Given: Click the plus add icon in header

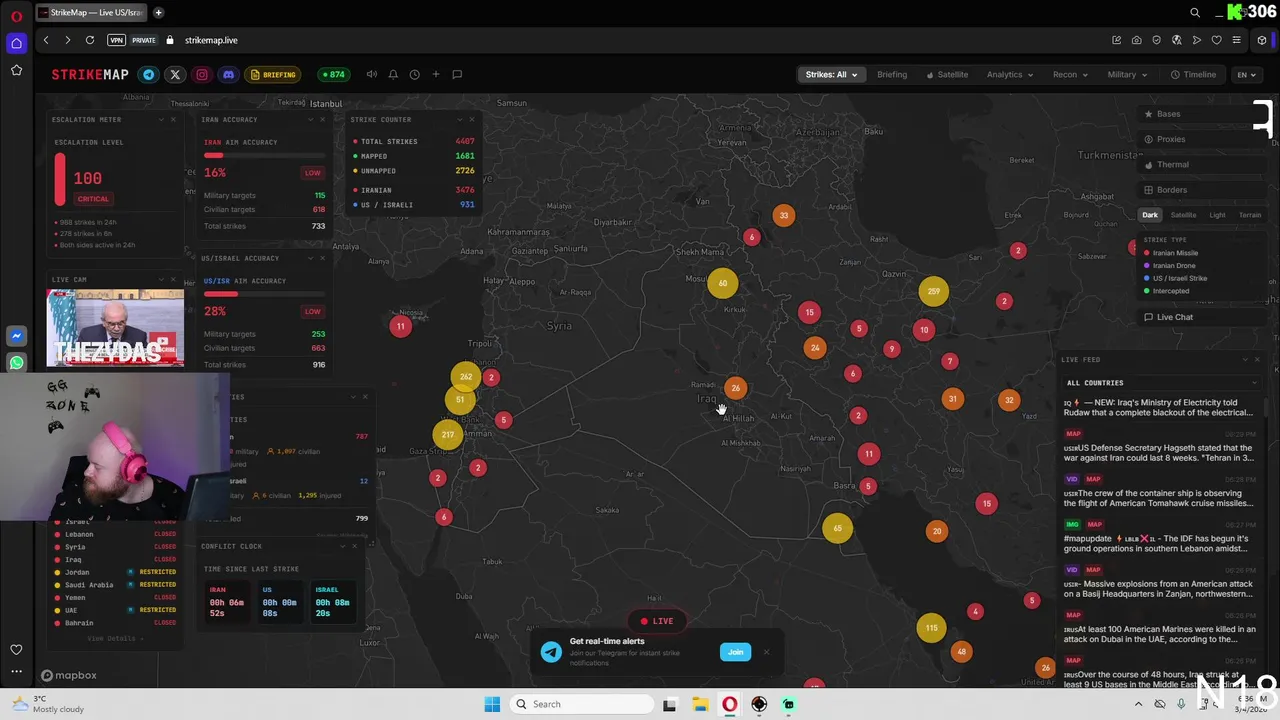Looking at the screenshot, I should 435,74.
